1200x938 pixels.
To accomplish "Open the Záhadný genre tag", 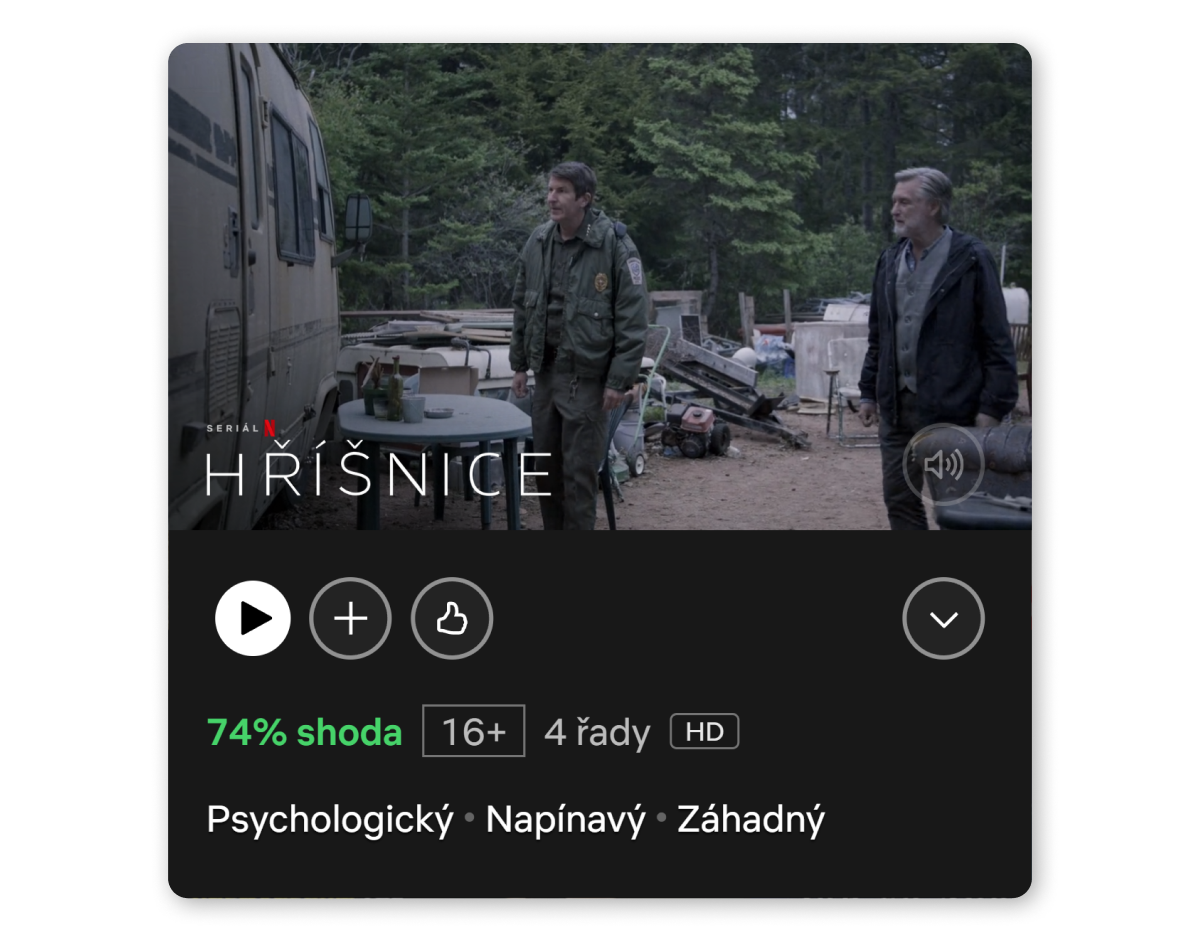I will (751, 821).
